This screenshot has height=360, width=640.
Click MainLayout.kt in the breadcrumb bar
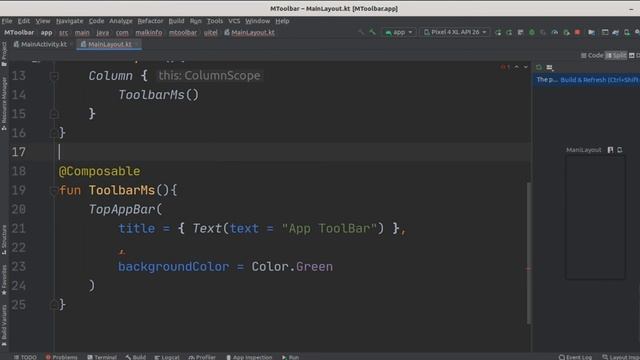click(249, 33)
